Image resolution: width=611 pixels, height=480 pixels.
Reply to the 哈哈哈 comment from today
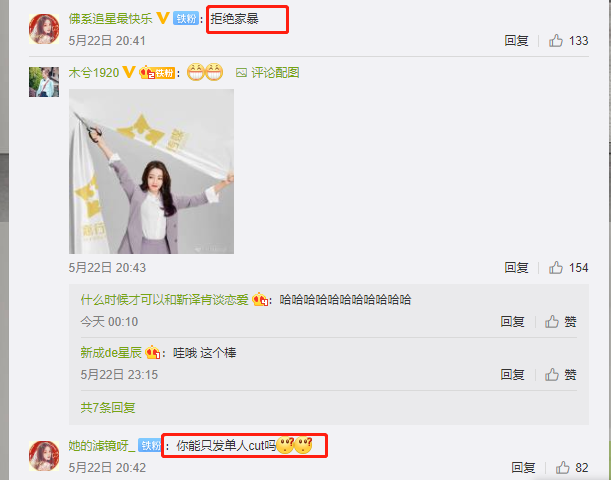[512, 321]
